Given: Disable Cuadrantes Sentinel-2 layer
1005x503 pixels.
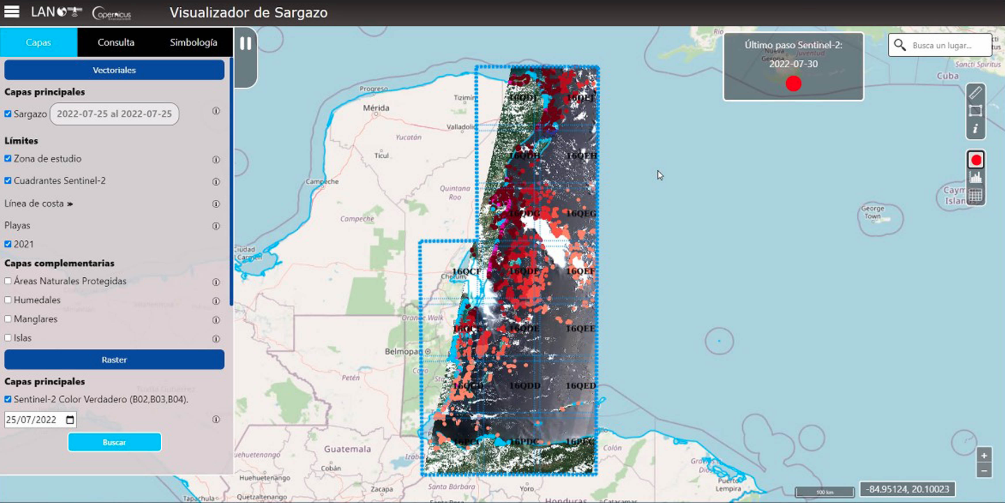Looking at the screenshot, I should click(8, 181).
